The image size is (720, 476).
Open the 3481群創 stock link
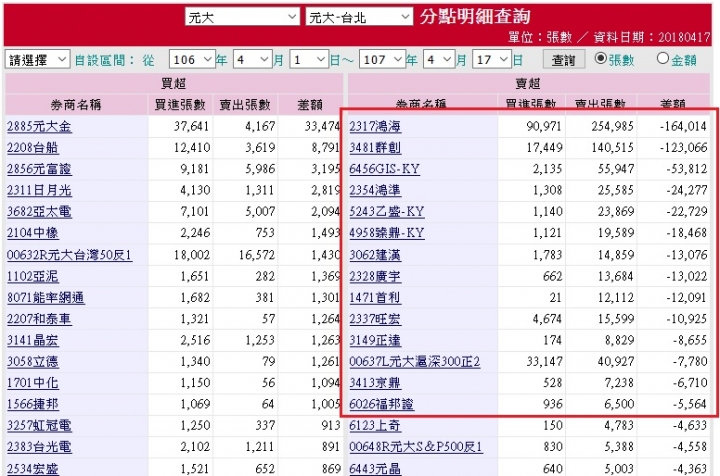(x=375, y=148)
